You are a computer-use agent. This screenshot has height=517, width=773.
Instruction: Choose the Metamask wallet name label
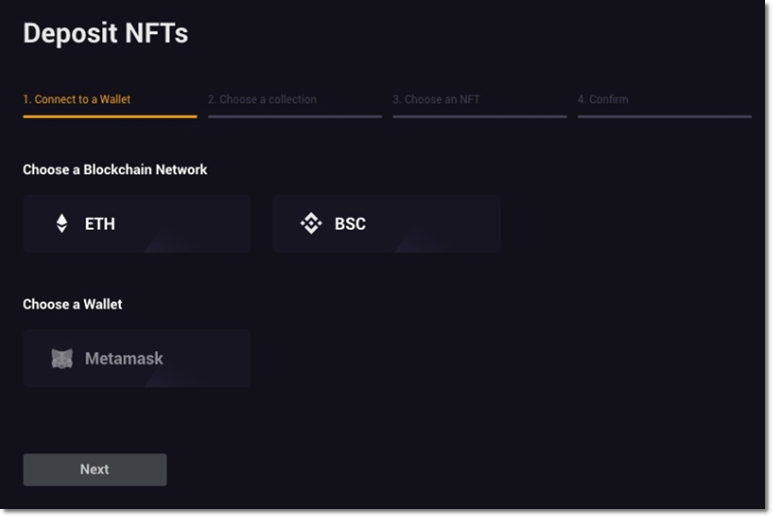tap(124, 358)
